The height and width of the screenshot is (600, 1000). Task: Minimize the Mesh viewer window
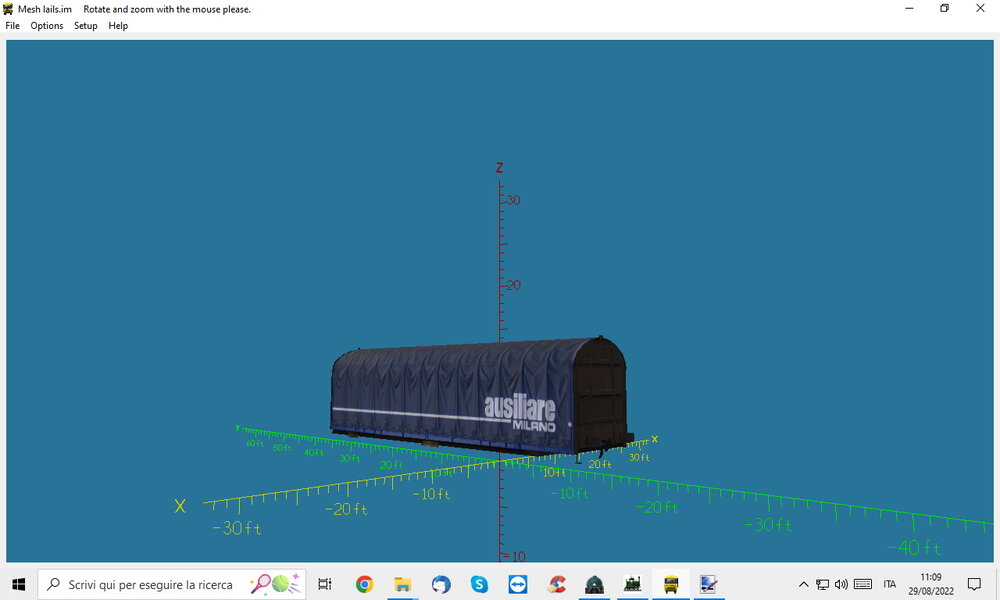909,8
